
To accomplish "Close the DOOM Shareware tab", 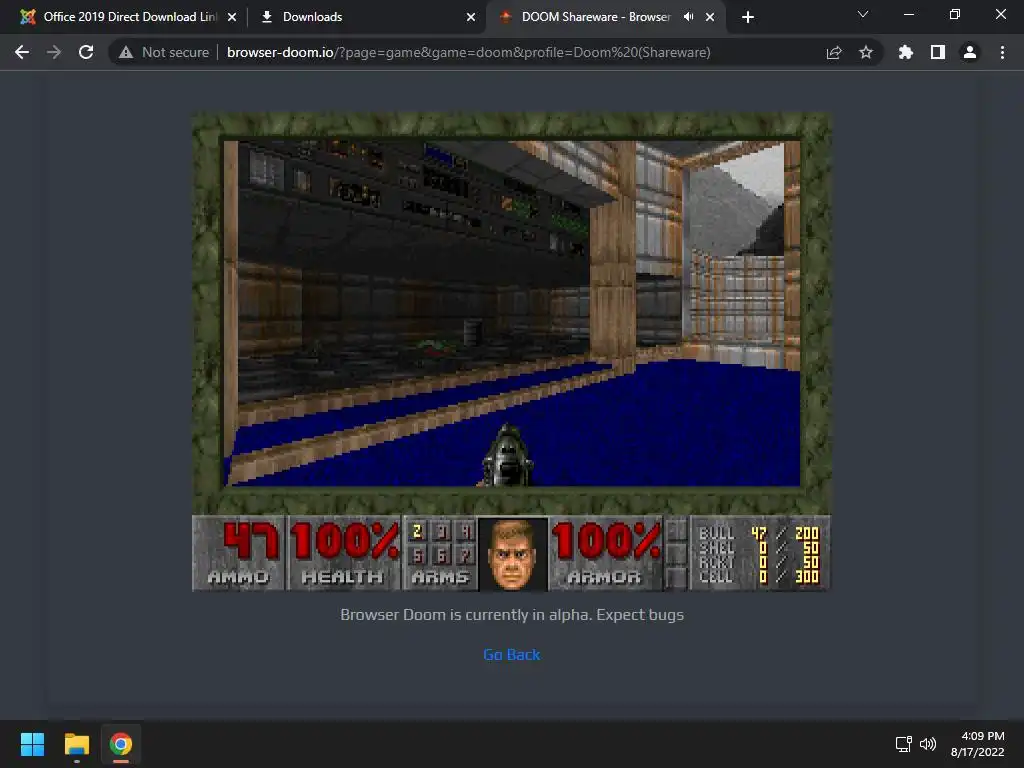I will 710,17.
